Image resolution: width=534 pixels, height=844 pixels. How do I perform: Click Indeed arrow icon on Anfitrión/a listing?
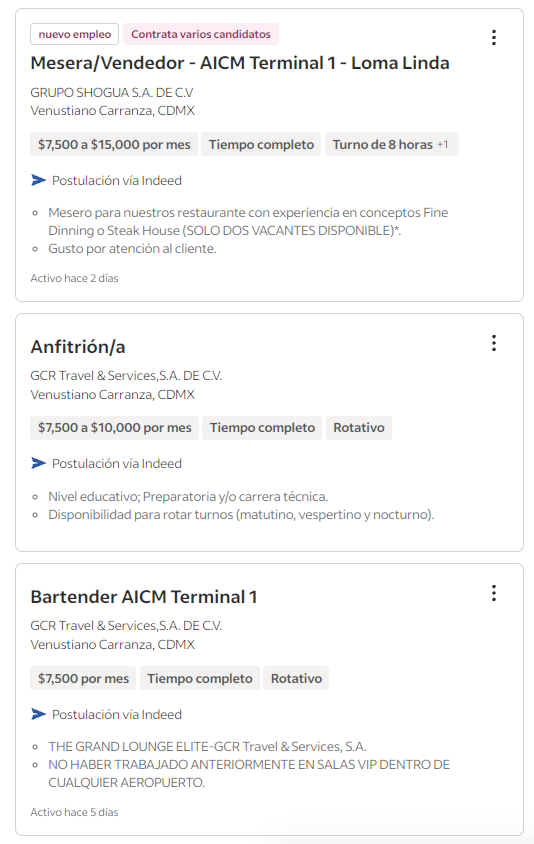coord(38,463)
